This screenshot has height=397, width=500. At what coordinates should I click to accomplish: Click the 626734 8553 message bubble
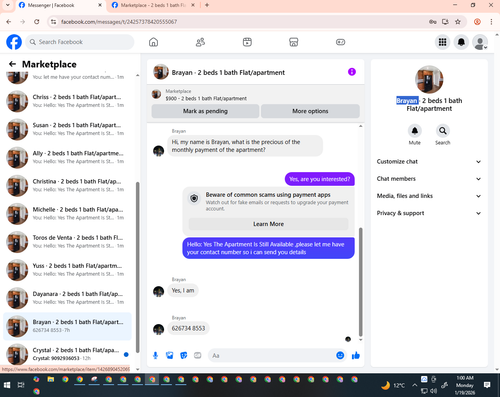click(x=188, y=328)
